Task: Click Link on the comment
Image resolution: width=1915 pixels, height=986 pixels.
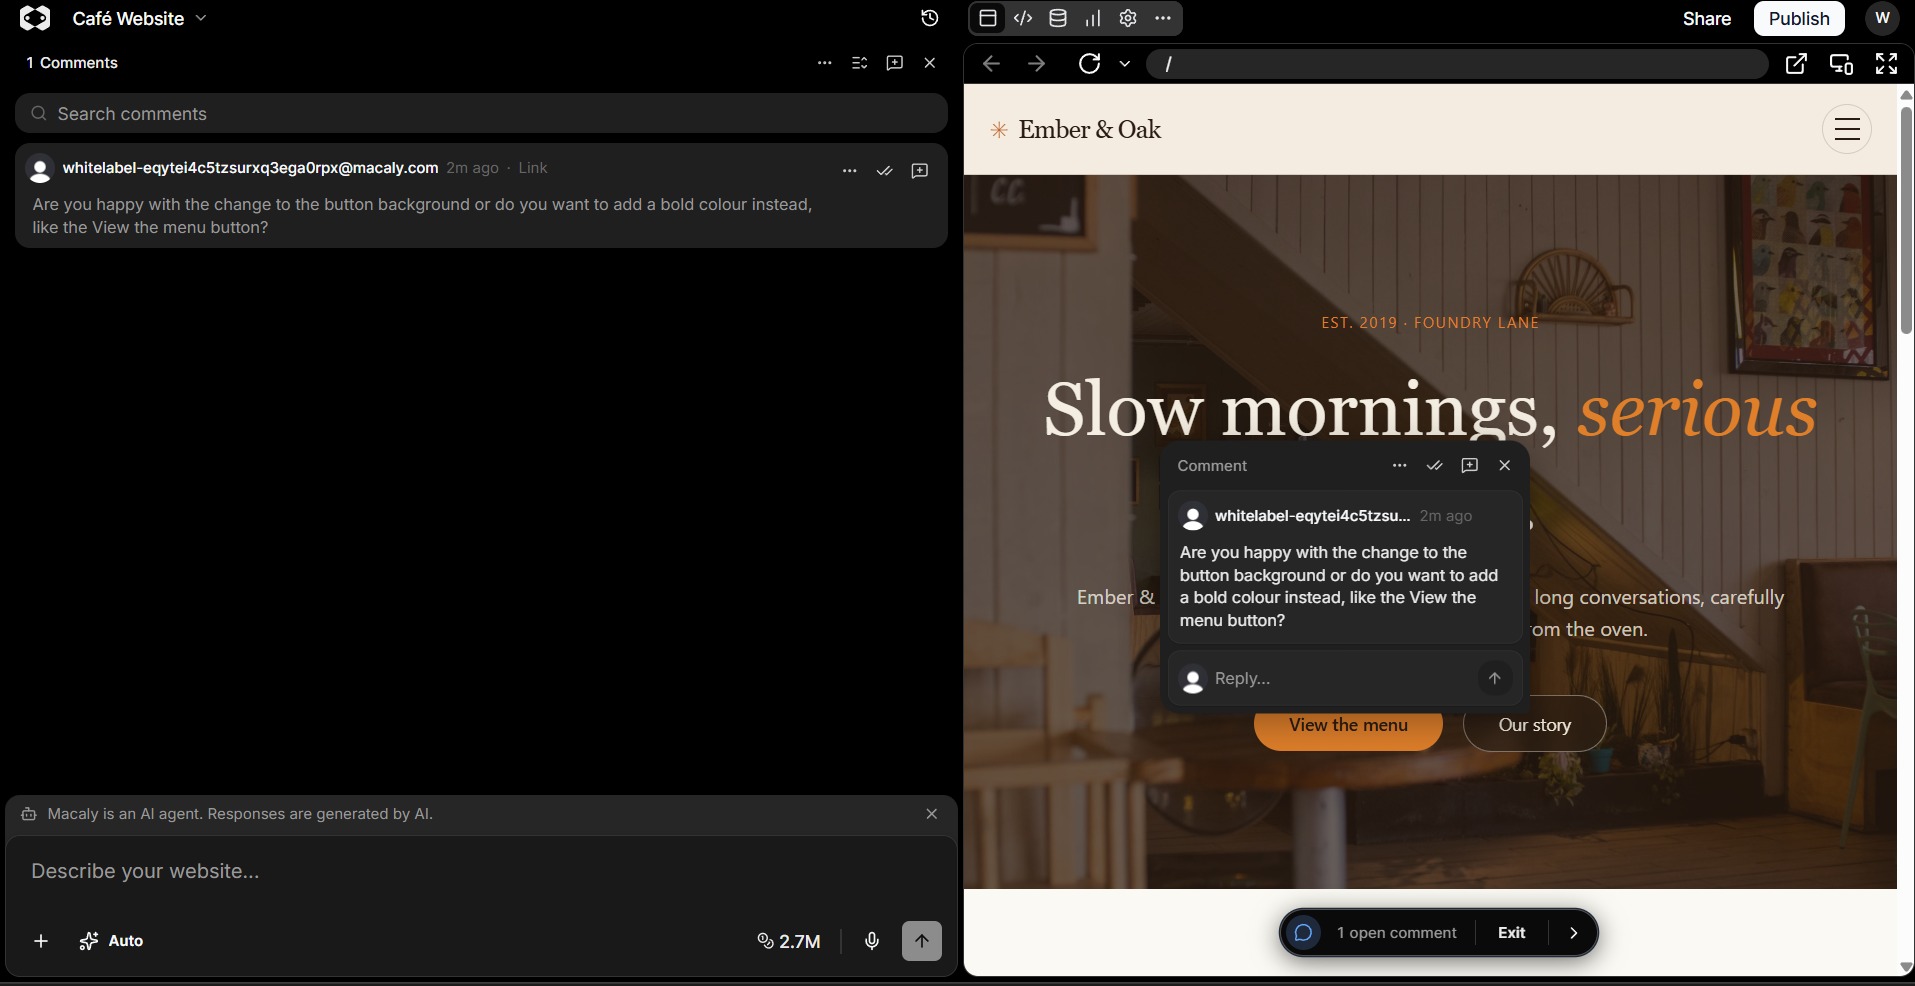Action: click(533, 168)
